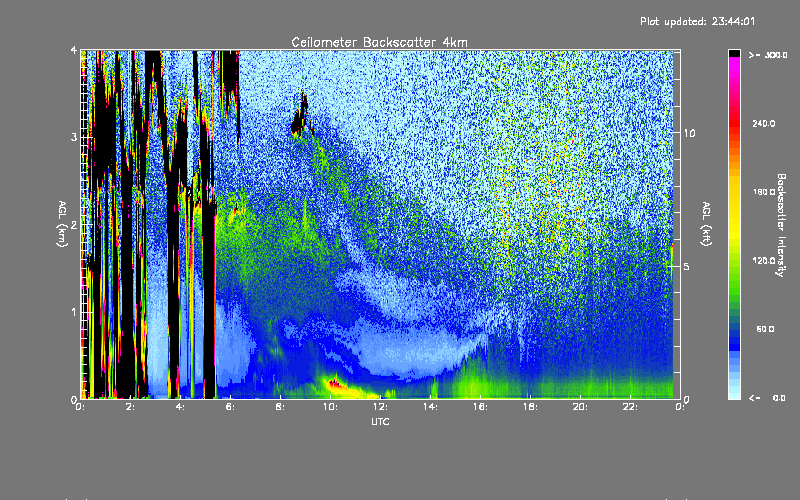Click the '4' km tick on the AGL axis
800x500 pixels.
(x=74, y=51)
